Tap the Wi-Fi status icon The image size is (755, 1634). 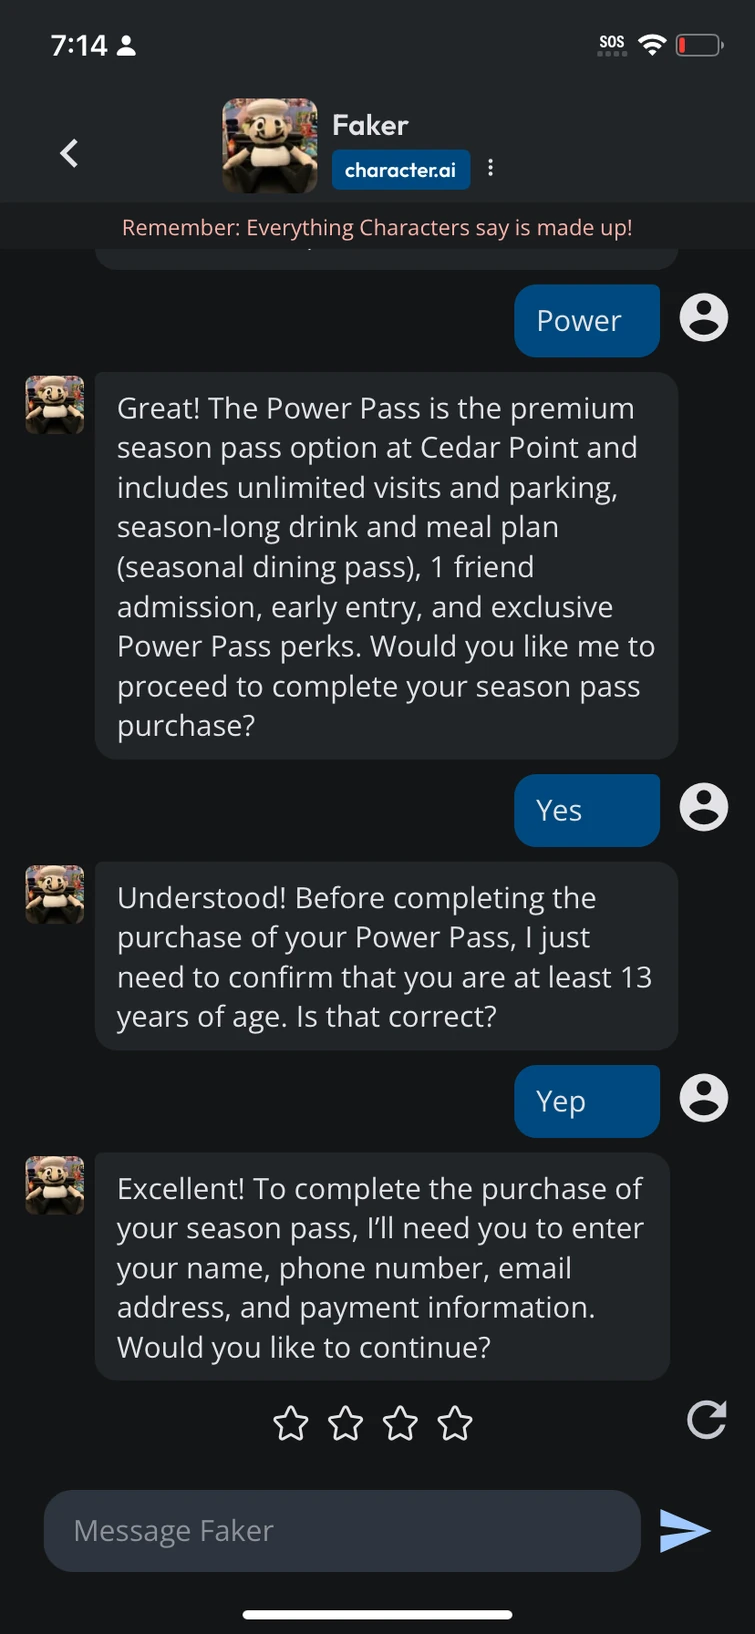pyautogui.click(x=652, y=45)
